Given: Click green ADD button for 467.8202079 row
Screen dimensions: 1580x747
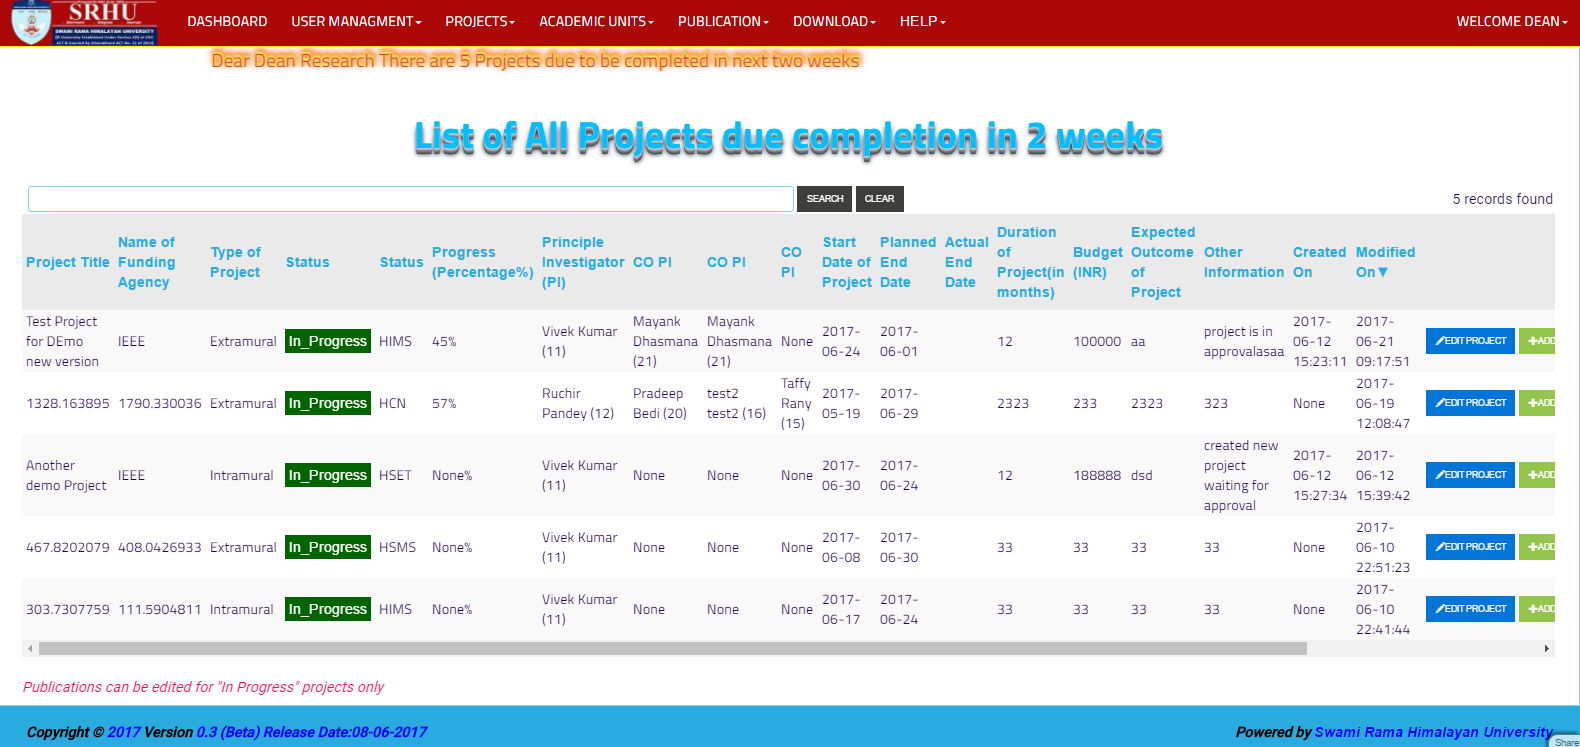Looking at the screenshot, I should coord(1537,547).
